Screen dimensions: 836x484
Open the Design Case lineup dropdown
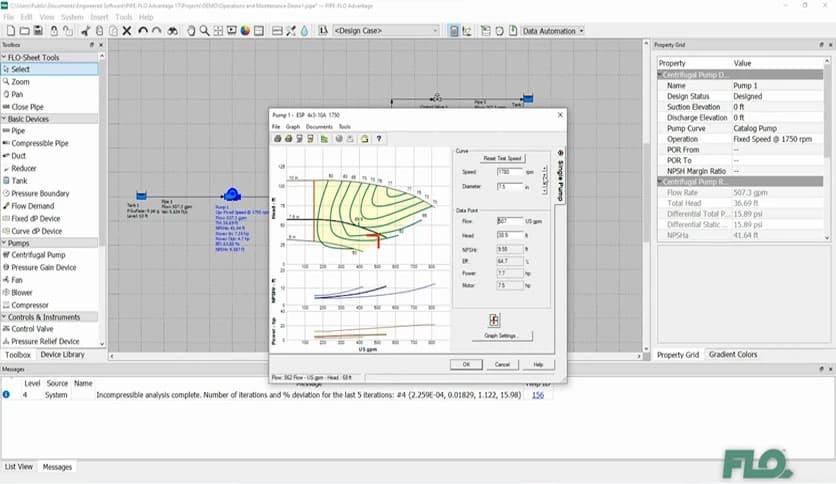click(435, 31)
